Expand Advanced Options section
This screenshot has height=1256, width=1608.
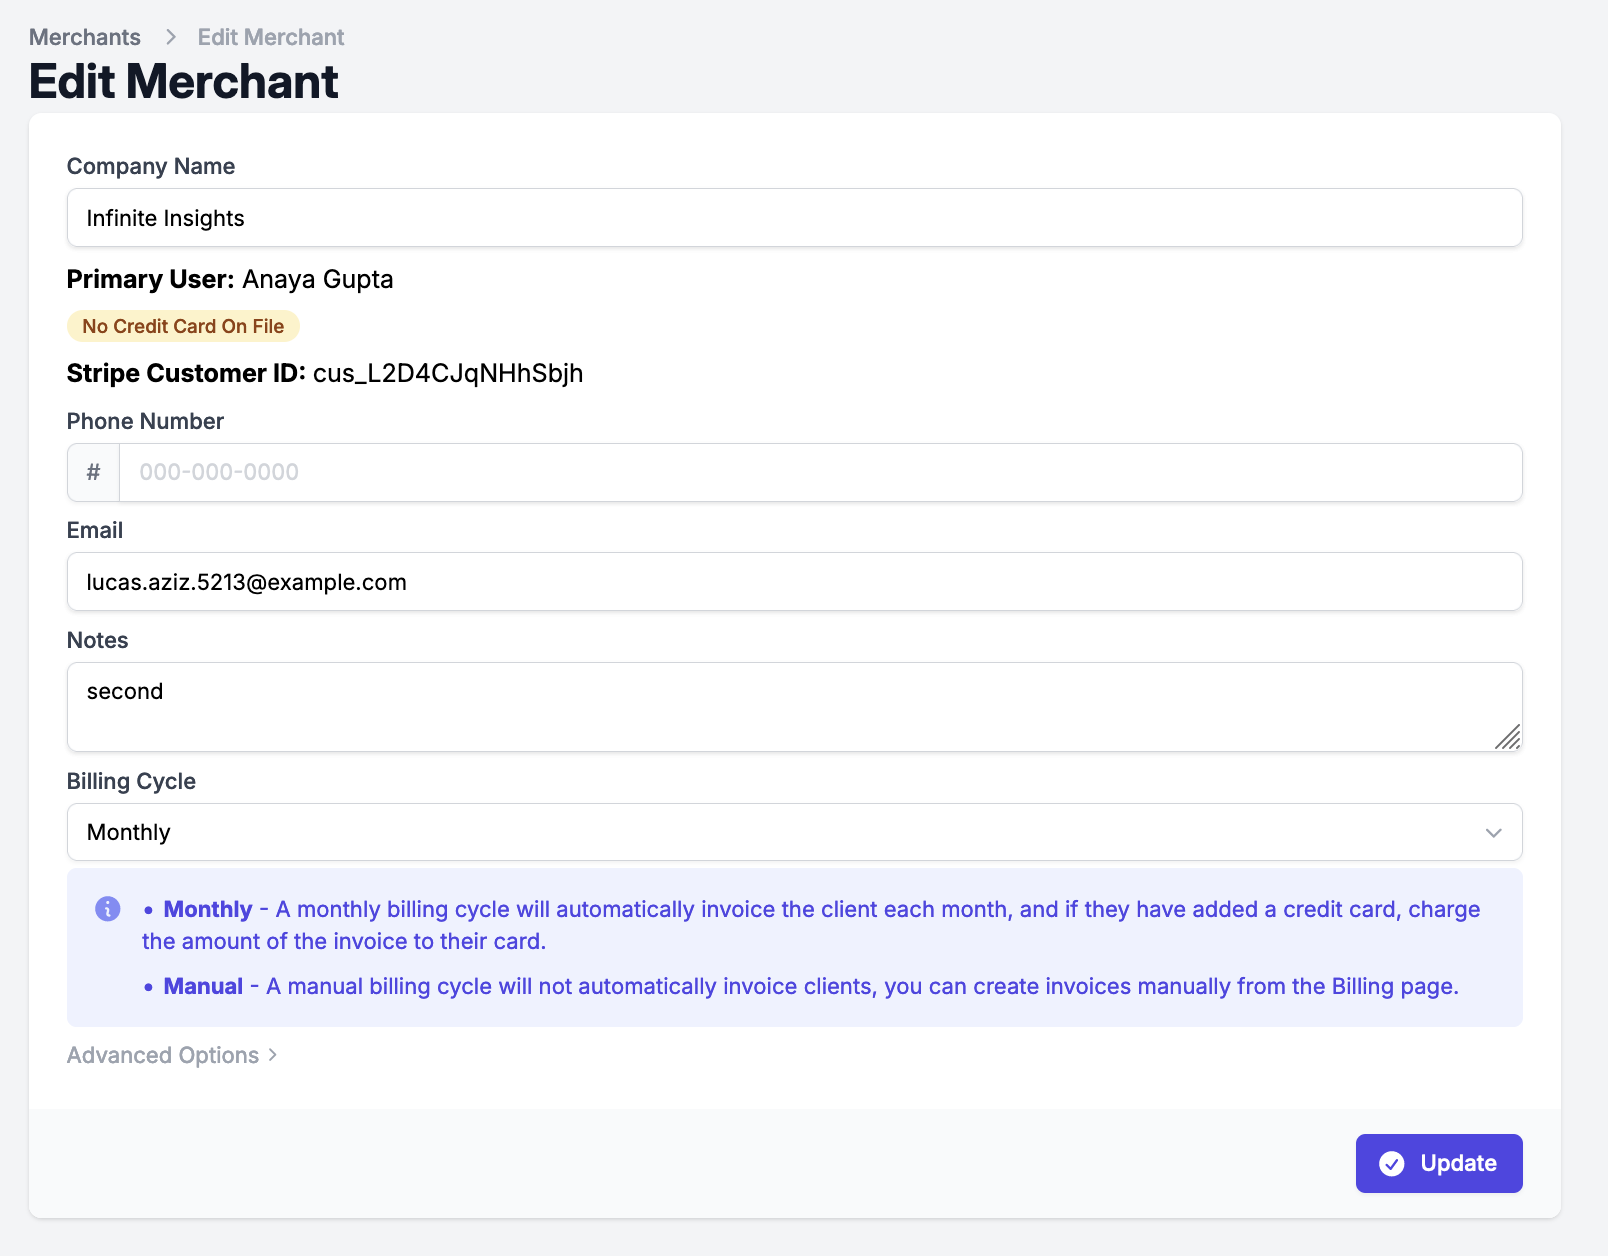163,1055
